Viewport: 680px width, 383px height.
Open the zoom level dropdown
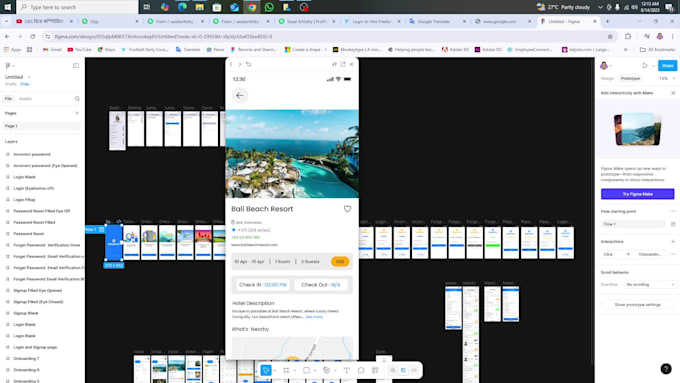coord(667,79)
